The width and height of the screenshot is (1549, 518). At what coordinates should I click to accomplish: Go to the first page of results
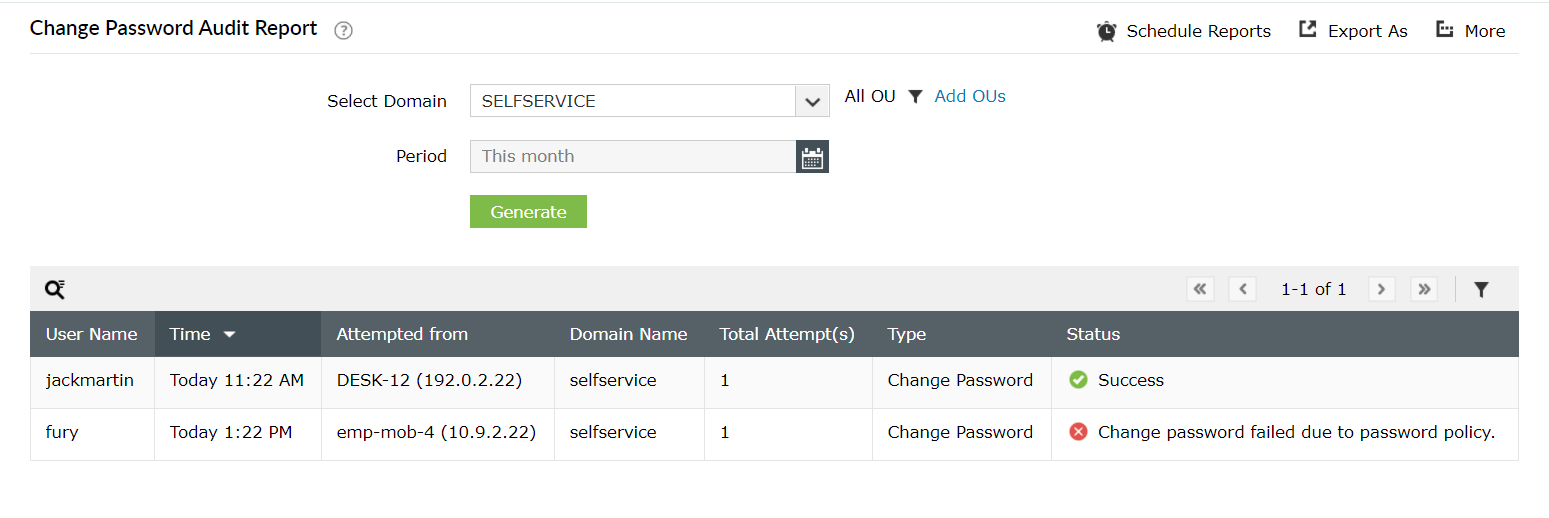click(x=1200, y=289)
